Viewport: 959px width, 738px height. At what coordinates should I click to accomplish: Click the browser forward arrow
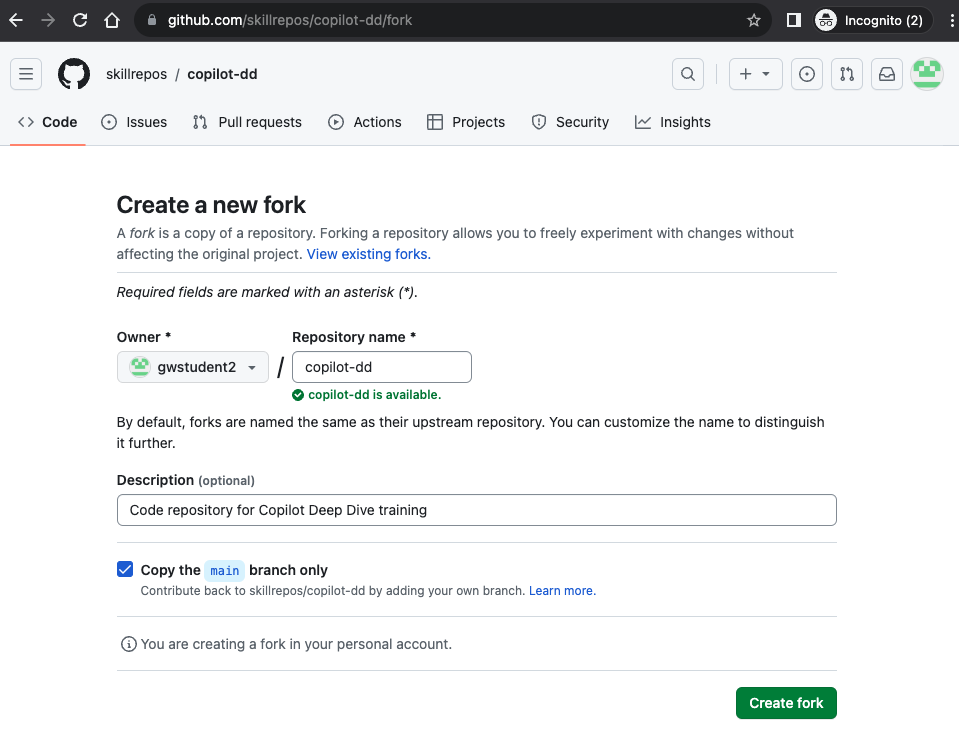[x=48, y=20]
